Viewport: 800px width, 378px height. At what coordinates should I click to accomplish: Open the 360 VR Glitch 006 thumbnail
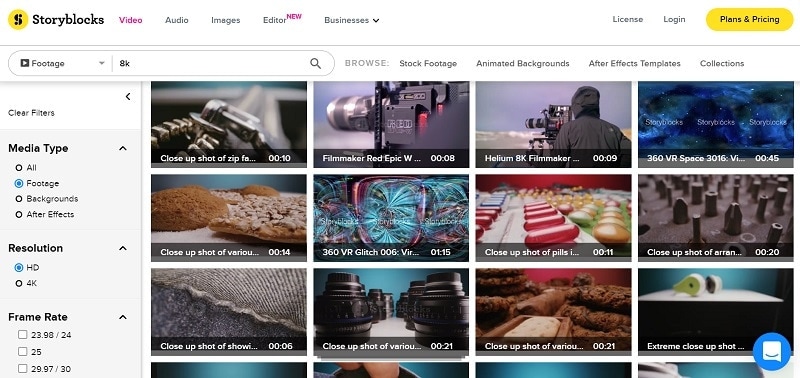[x=391, y=218]
